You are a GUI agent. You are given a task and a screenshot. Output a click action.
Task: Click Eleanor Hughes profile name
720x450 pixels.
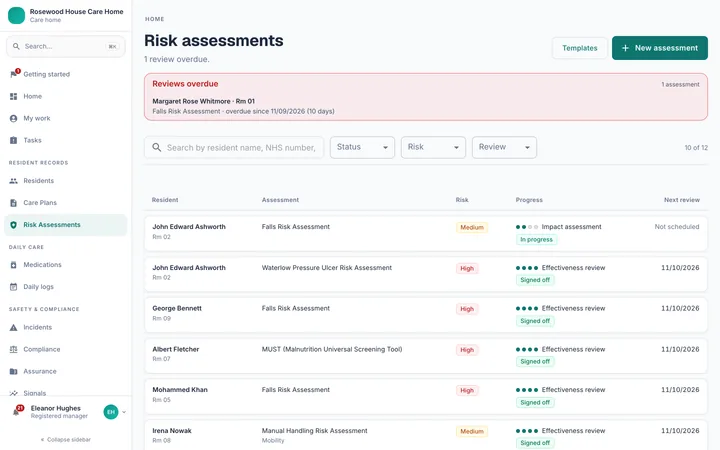(x=56, y=408)
